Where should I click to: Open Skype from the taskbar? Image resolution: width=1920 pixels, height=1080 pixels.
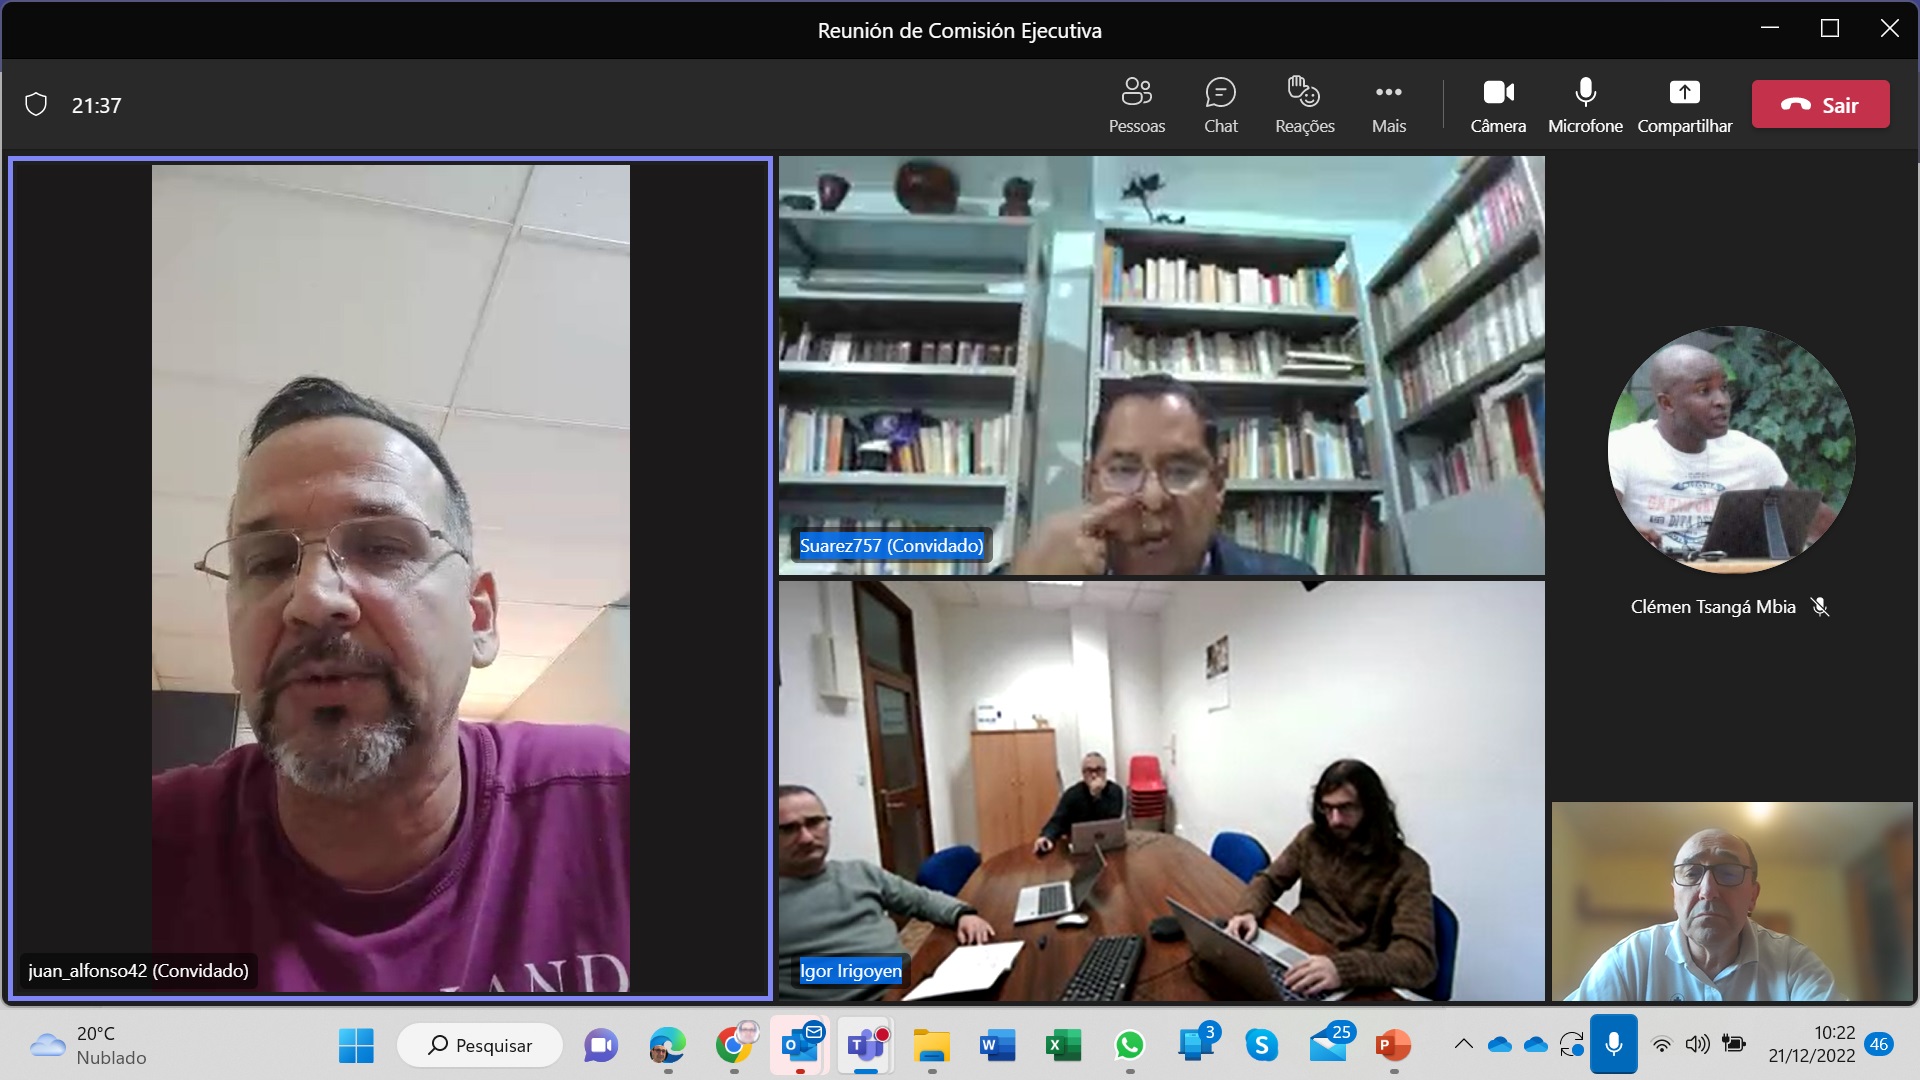1261,1046
